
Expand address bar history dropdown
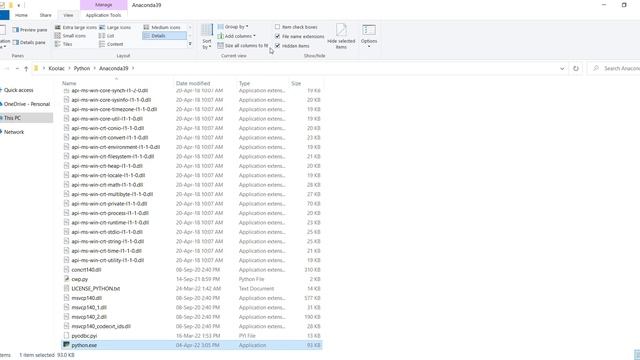(562, 69)
